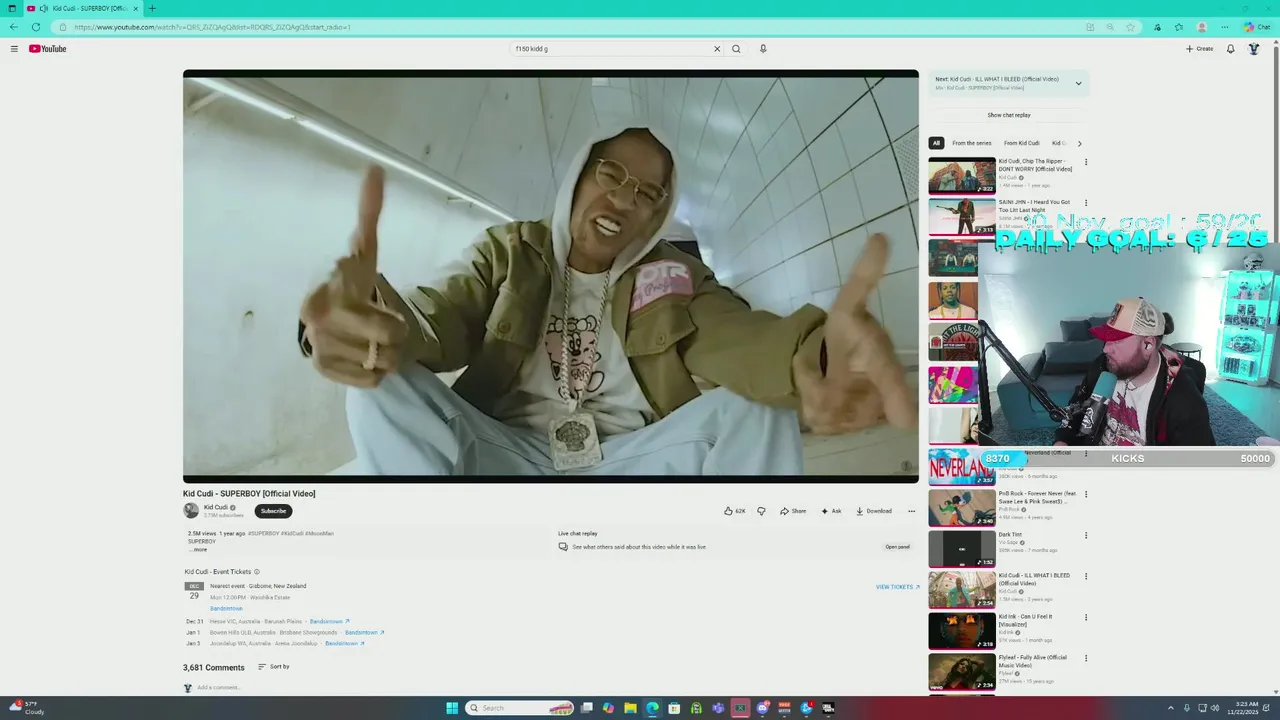Open Flyleaf Fully Alive thumbnail
Viewport: 1280px width, 720px height.
[x=962, y=672]
